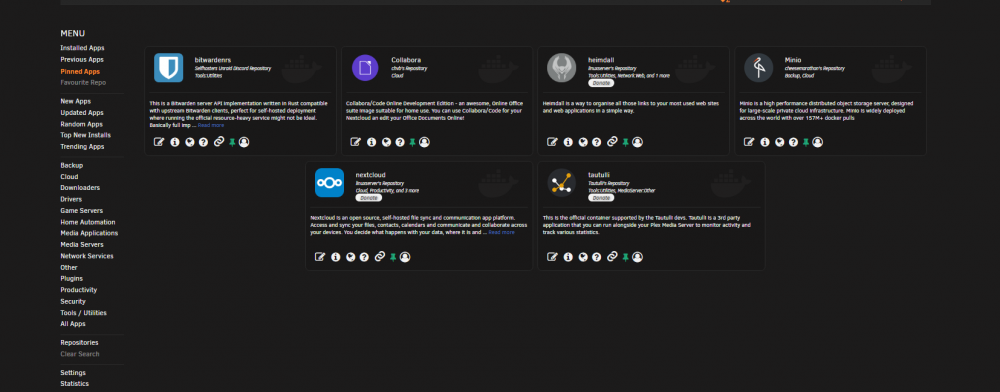The image size is (1000, 392).
Task: Click the Donate button on the tautulli card
Action: (601, 198)
